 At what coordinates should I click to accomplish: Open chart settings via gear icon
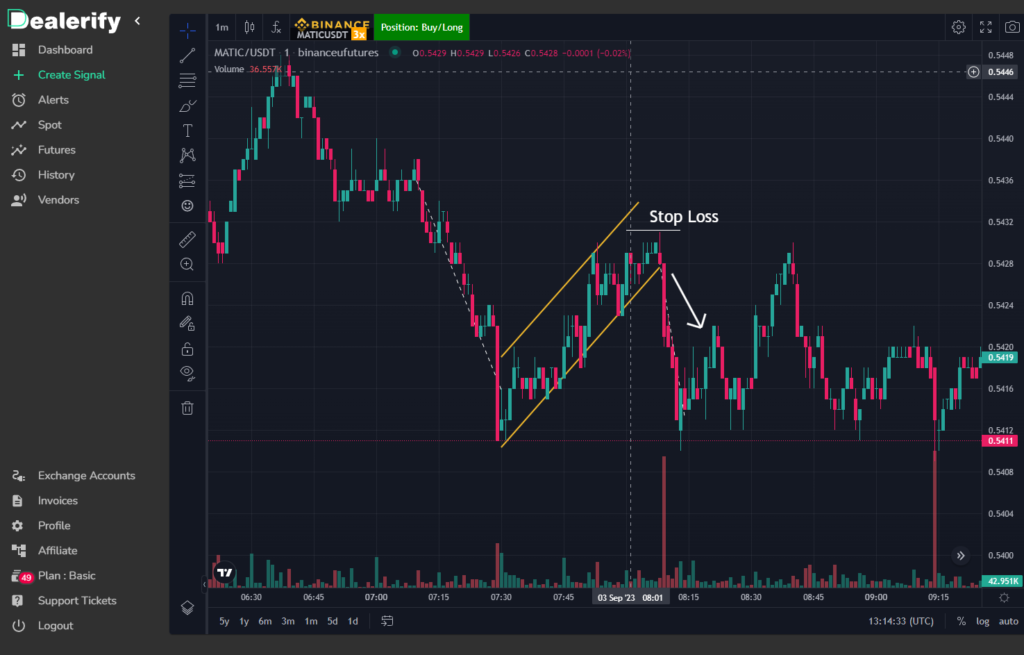click(958, 27)
